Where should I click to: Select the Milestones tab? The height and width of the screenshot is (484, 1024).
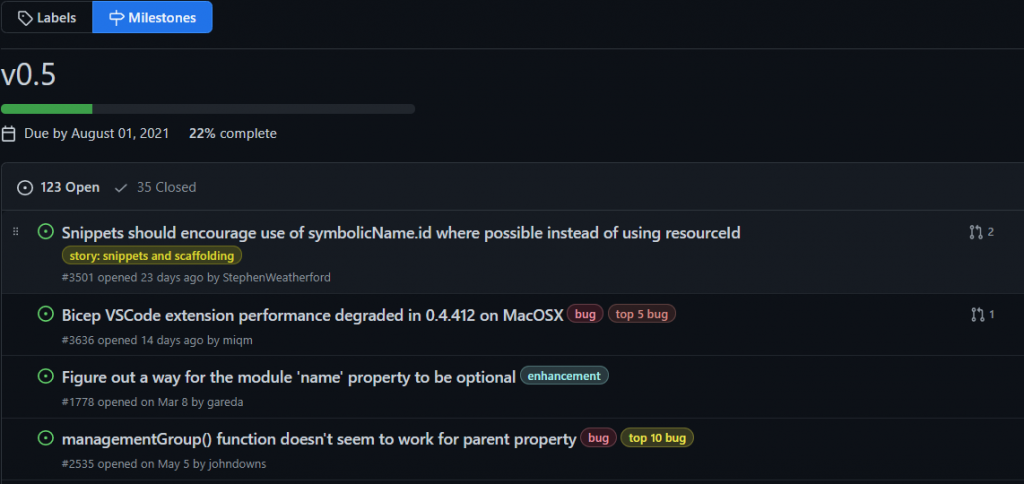(x=152, y=17)
